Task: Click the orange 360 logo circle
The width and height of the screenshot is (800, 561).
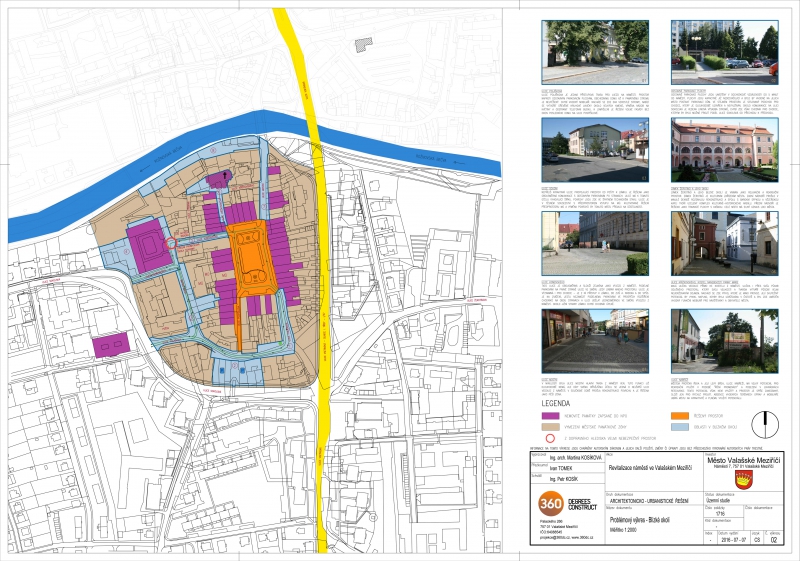Action: tap(551, 504)
